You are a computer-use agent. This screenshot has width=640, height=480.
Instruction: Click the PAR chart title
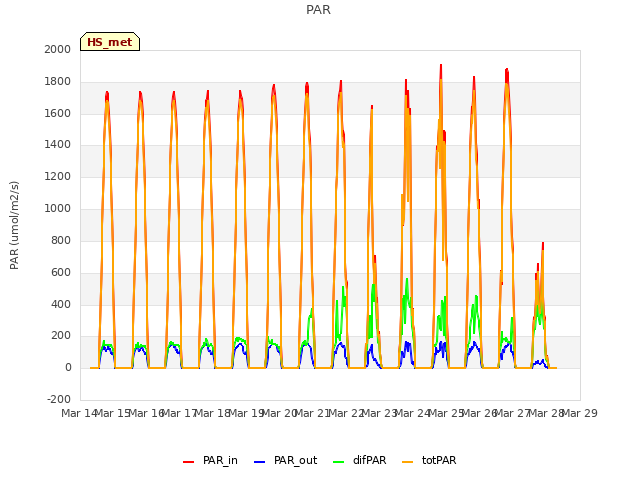point(318,10)
